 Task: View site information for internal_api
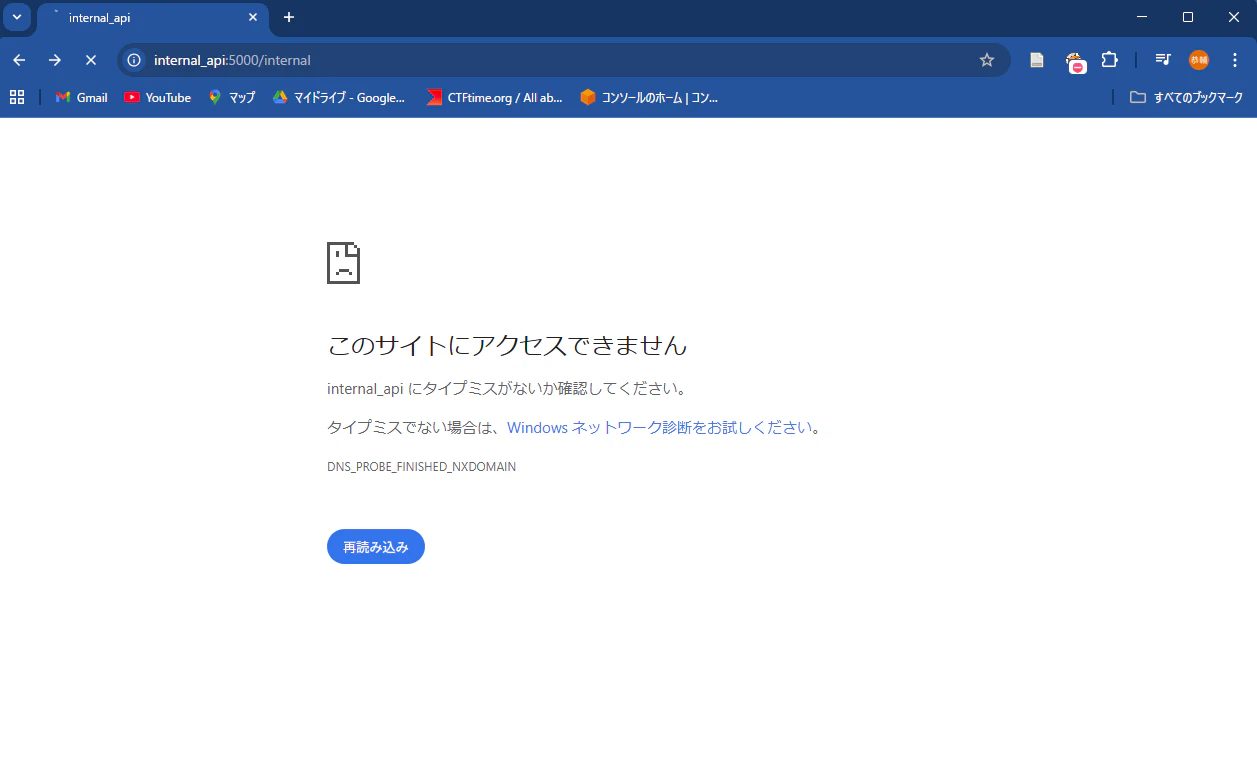[134, 60]
